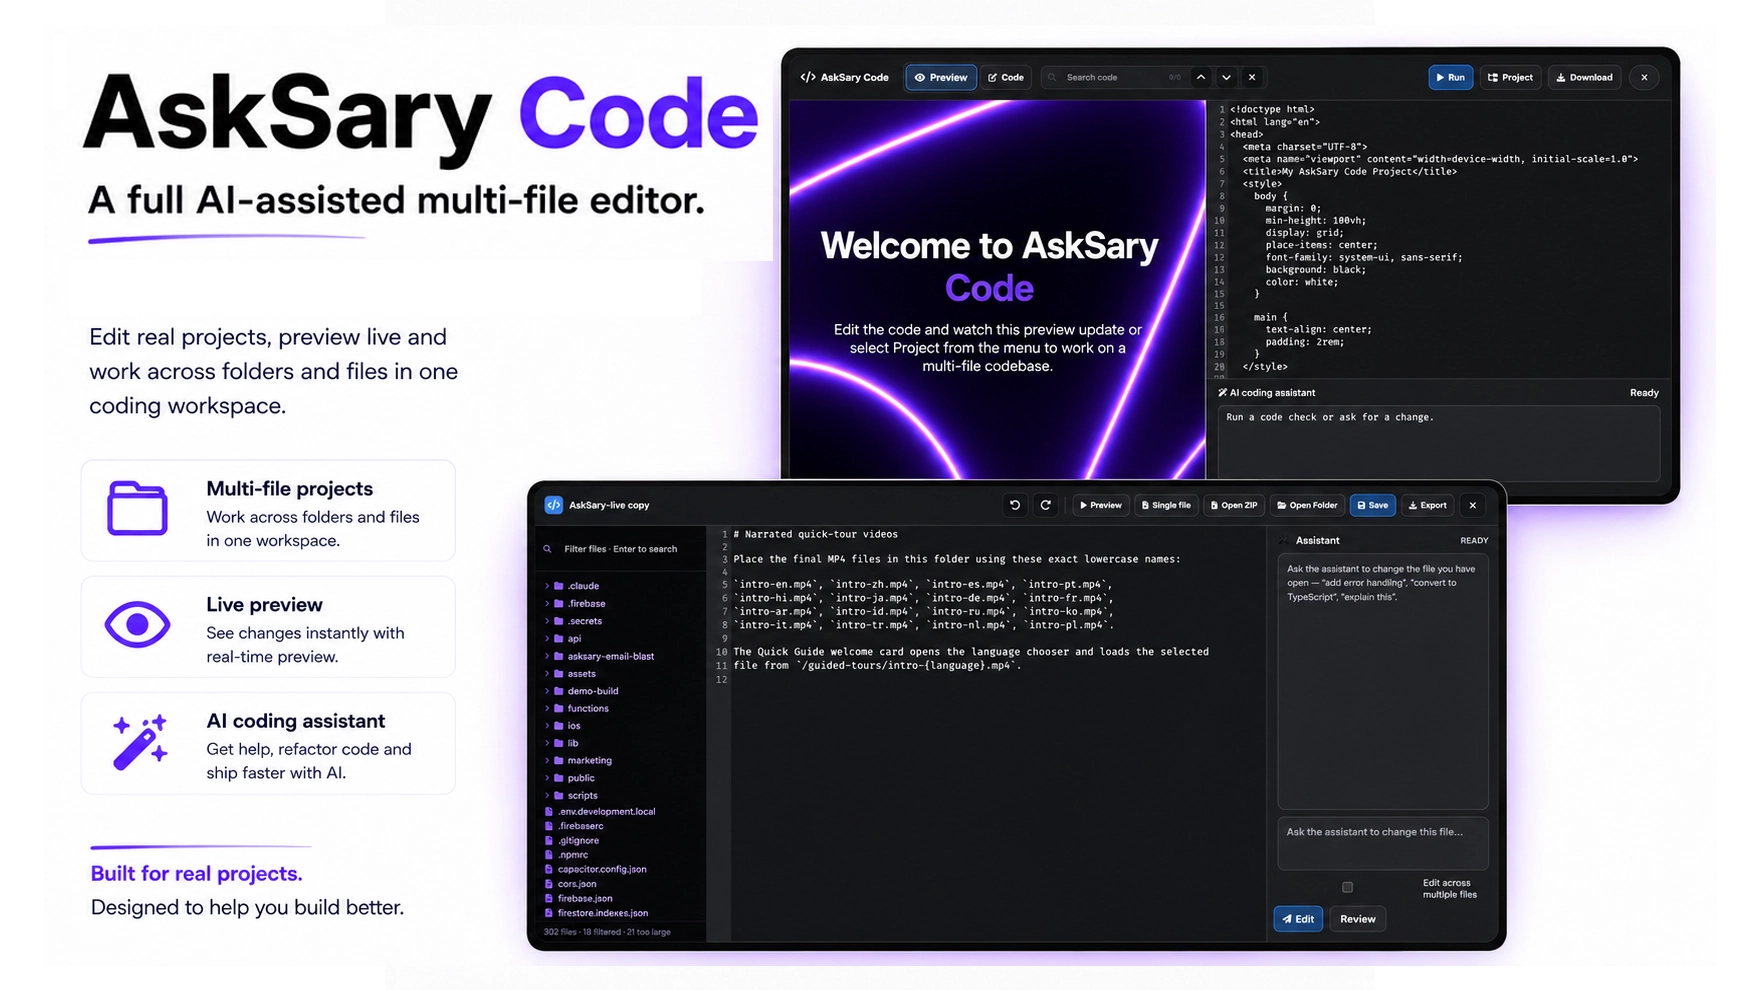
Task: Expand the ios folder chevron
Action: coord(547,726)
